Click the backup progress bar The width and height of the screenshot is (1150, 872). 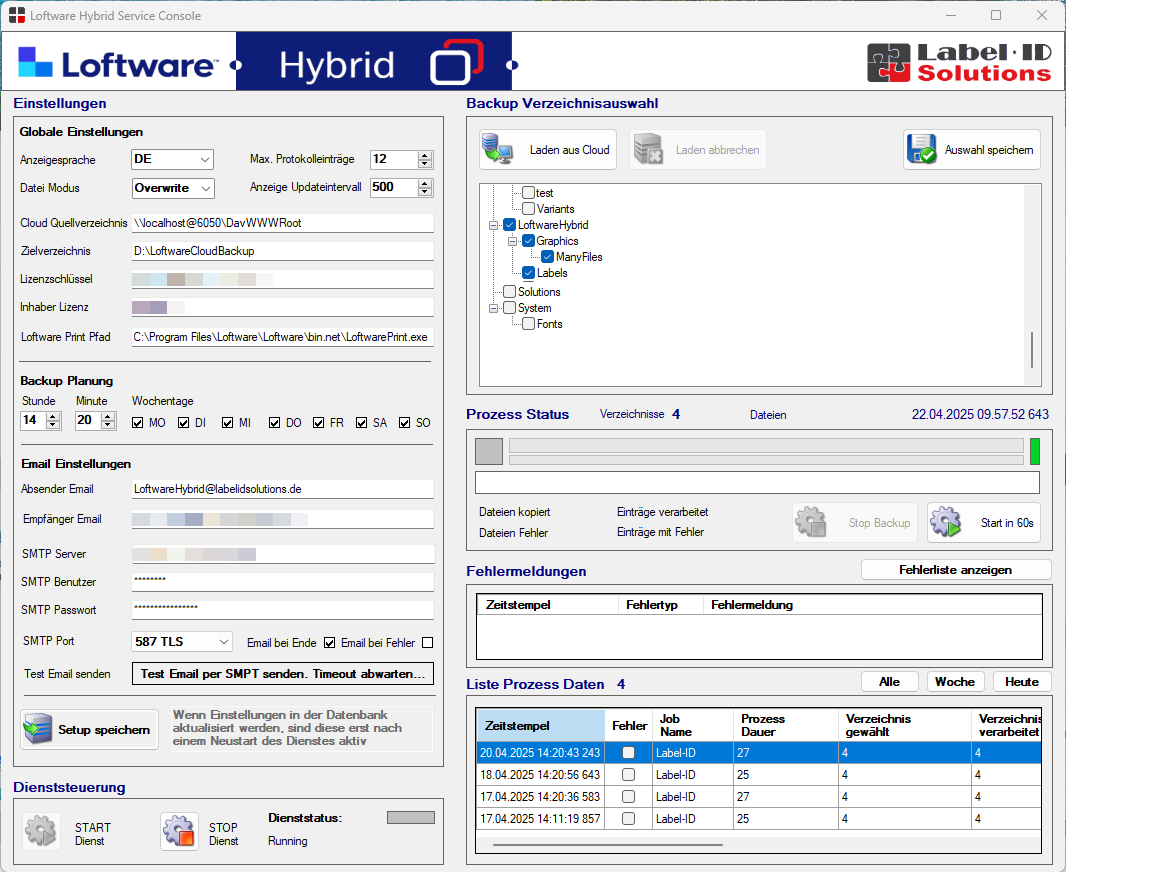766,445
